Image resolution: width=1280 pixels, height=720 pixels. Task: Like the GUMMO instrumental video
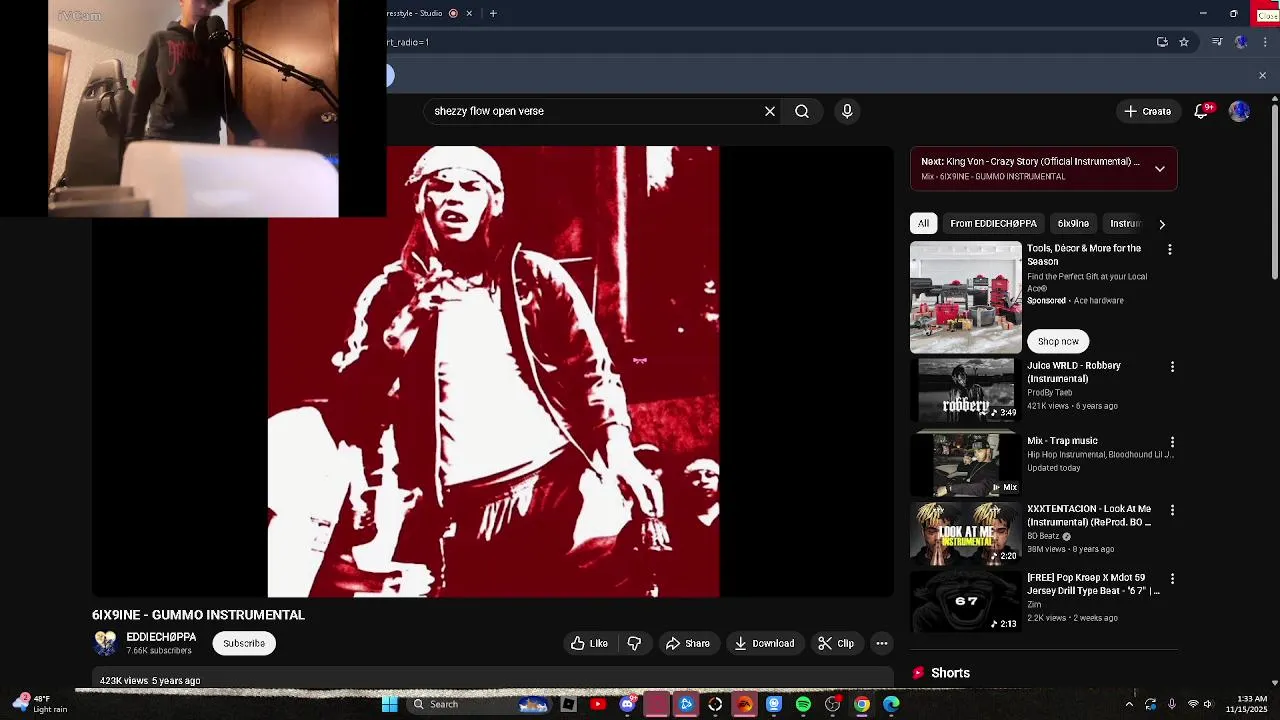[x=589, y=643]
